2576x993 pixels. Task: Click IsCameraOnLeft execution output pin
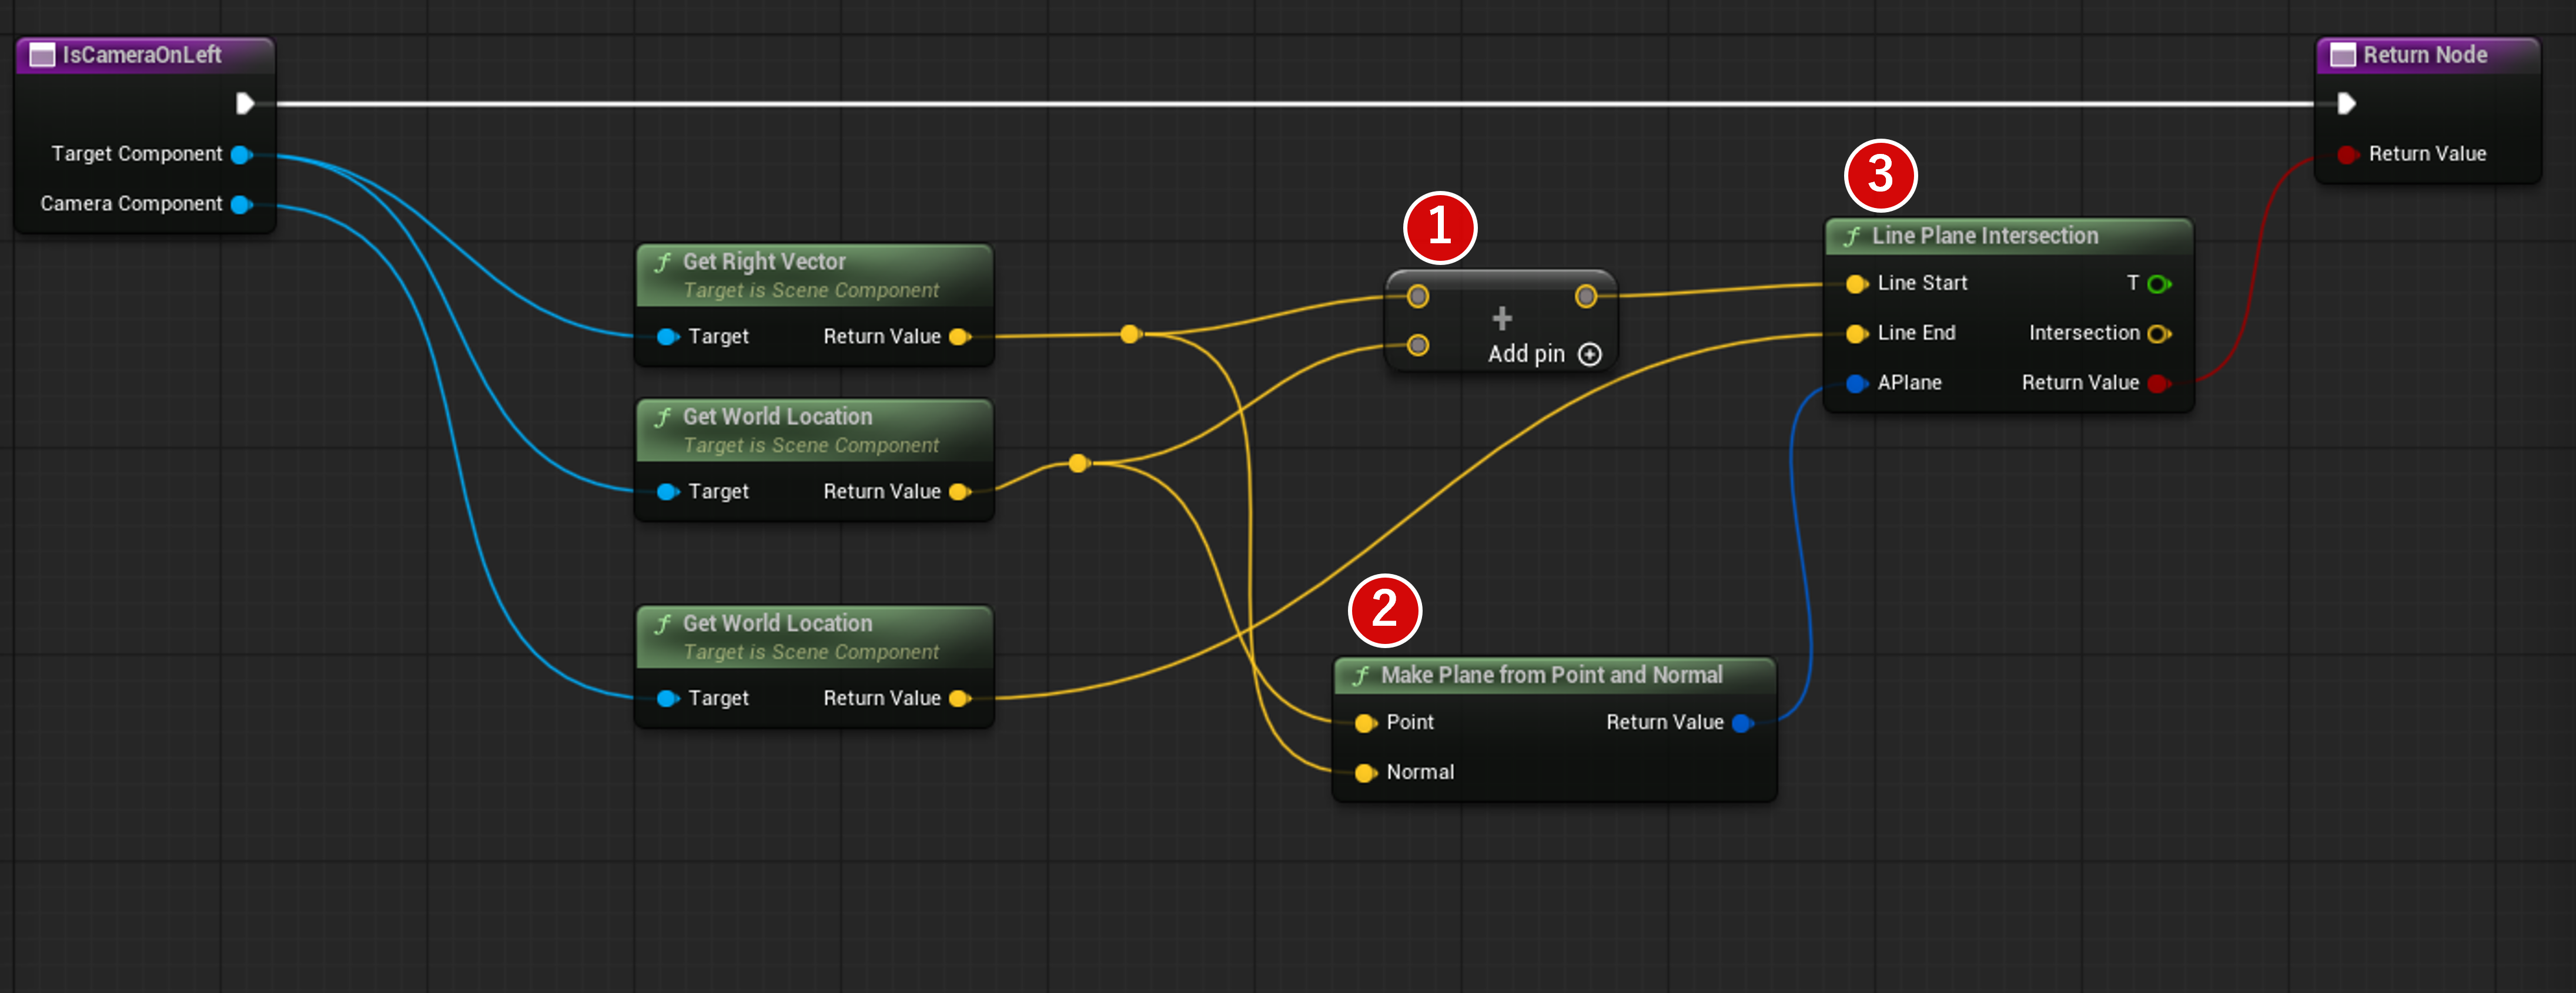click(x=244, y=103)
